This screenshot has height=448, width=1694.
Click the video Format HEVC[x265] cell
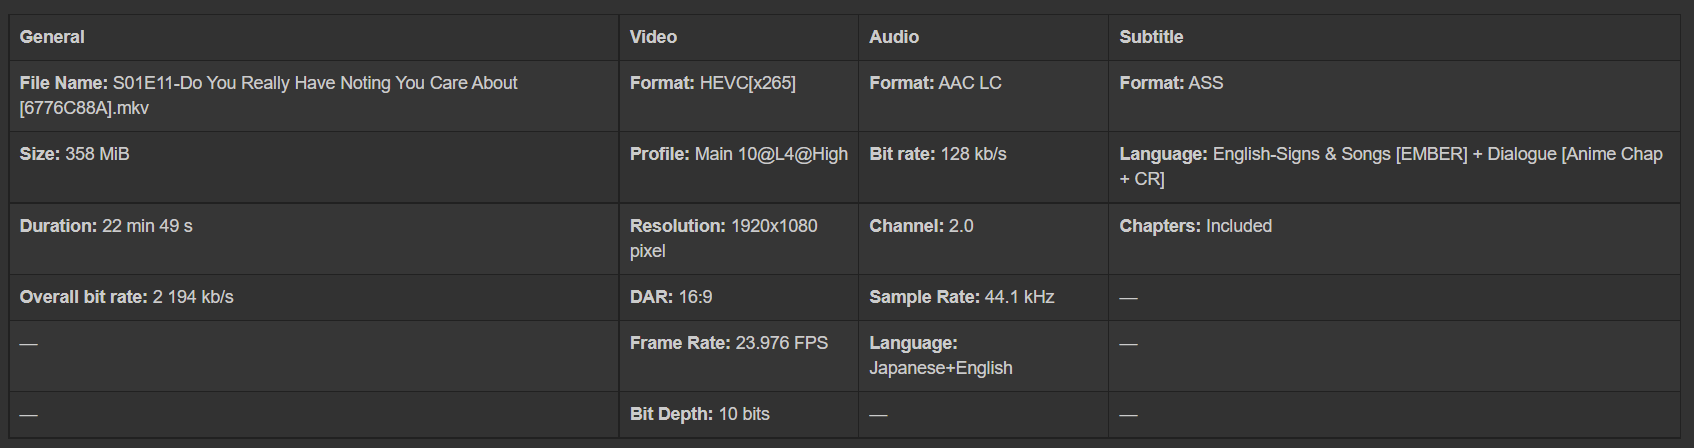coord(713,83)
